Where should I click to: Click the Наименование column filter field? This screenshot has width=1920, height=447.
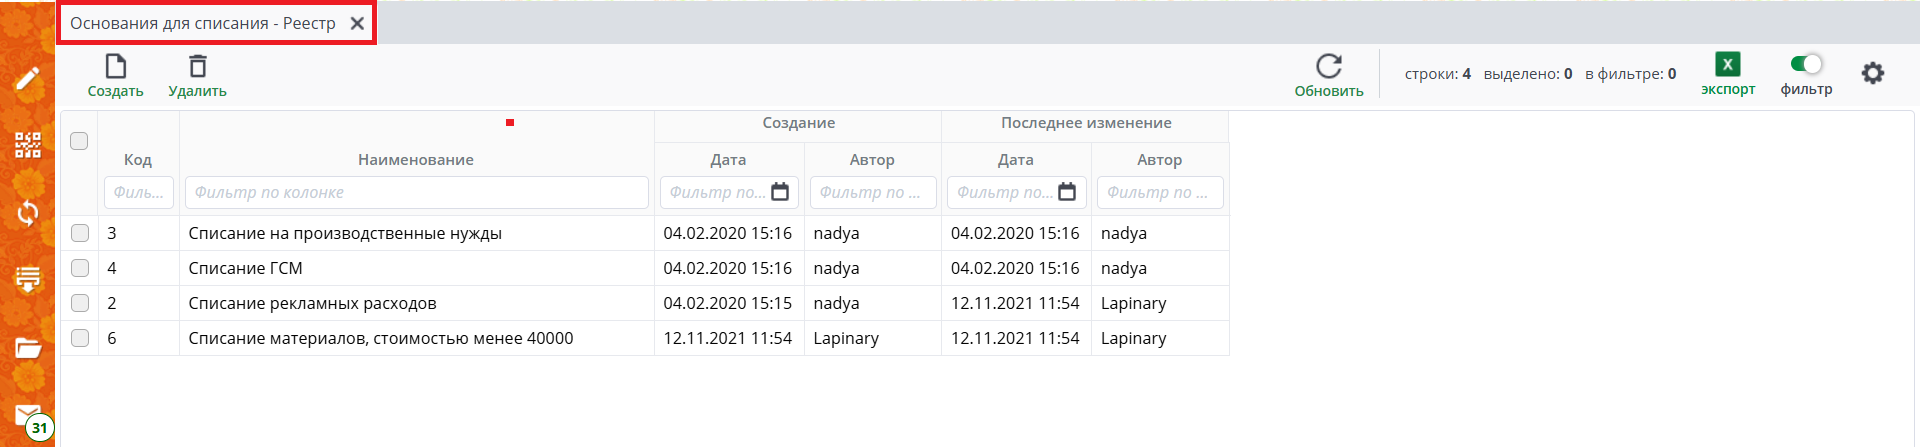416,192
